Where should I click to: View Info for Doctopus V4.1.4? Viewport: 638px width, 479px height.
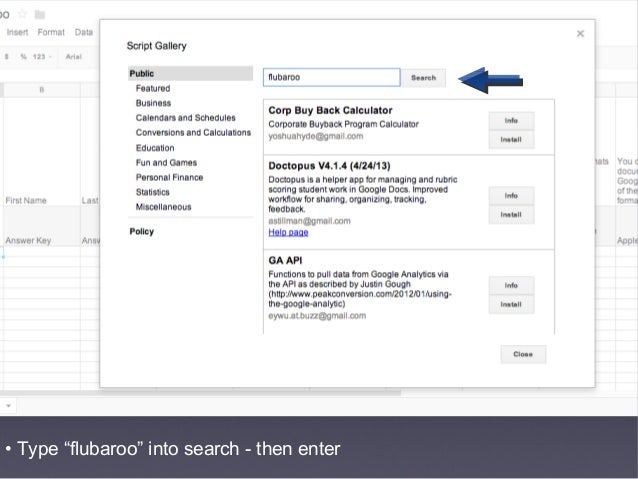(511, 196)
